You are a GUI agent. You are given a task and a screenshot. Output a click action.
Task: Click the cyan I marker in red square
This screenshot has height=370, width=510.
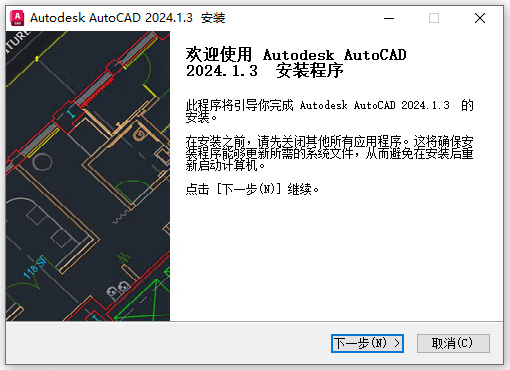(70, 114)
